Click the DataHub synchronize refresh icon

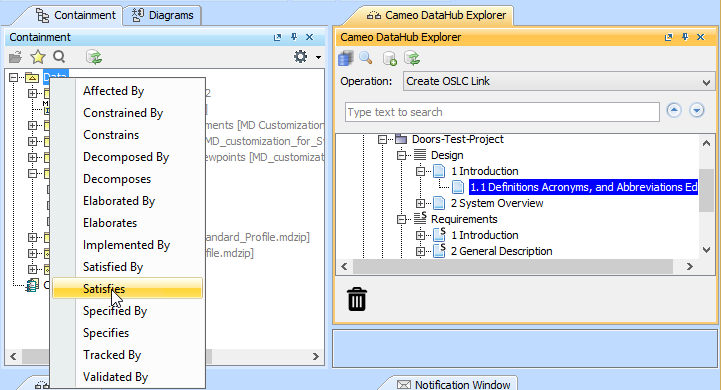click(x=412, y=58)
